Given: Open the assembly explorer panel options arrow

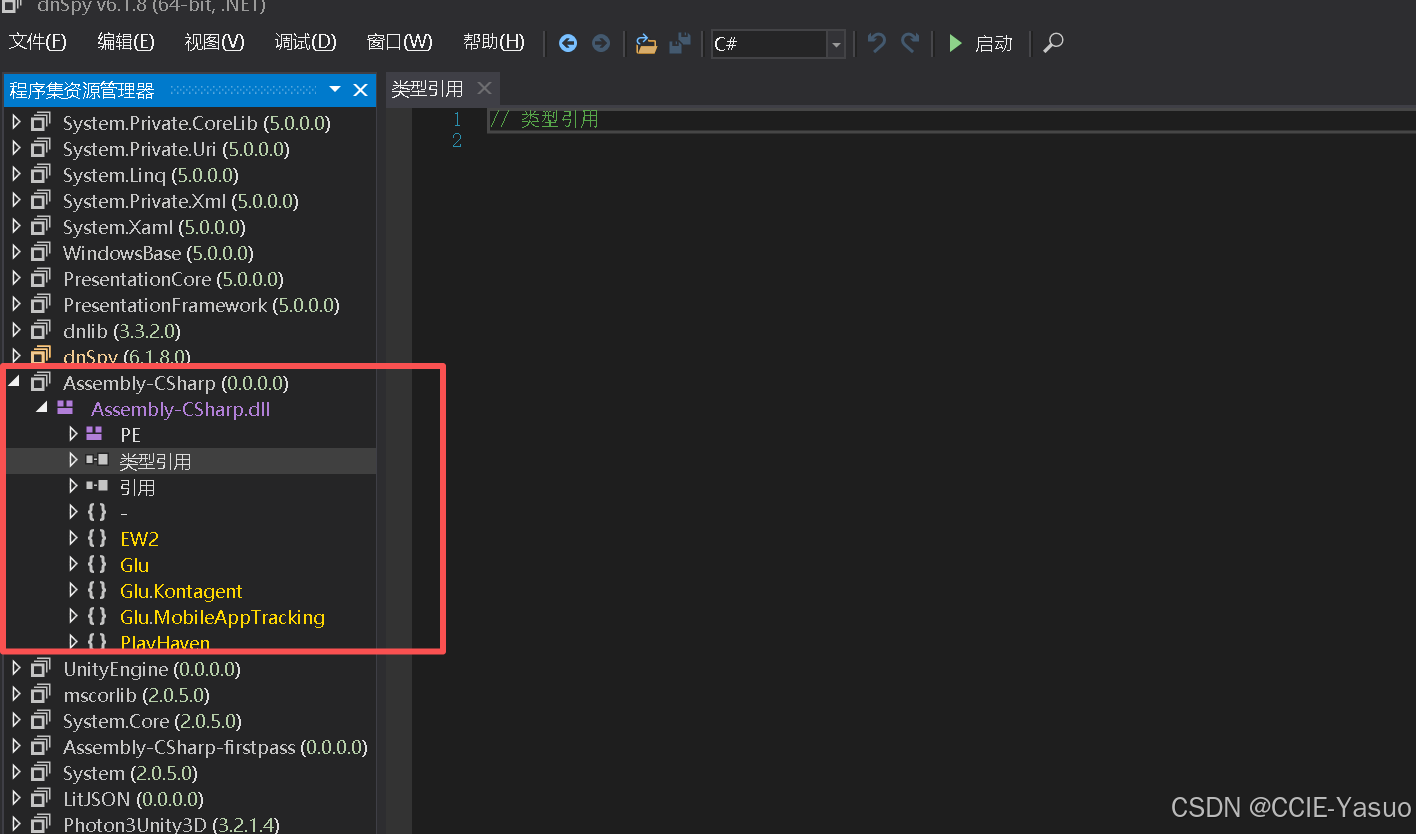Looking at the screenshot, I should pos(335,90).
